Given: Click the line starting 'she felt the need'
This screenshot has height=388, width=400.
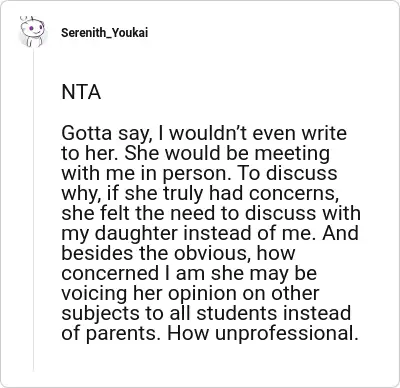Looking at the screenshot, I should (211, 213).
